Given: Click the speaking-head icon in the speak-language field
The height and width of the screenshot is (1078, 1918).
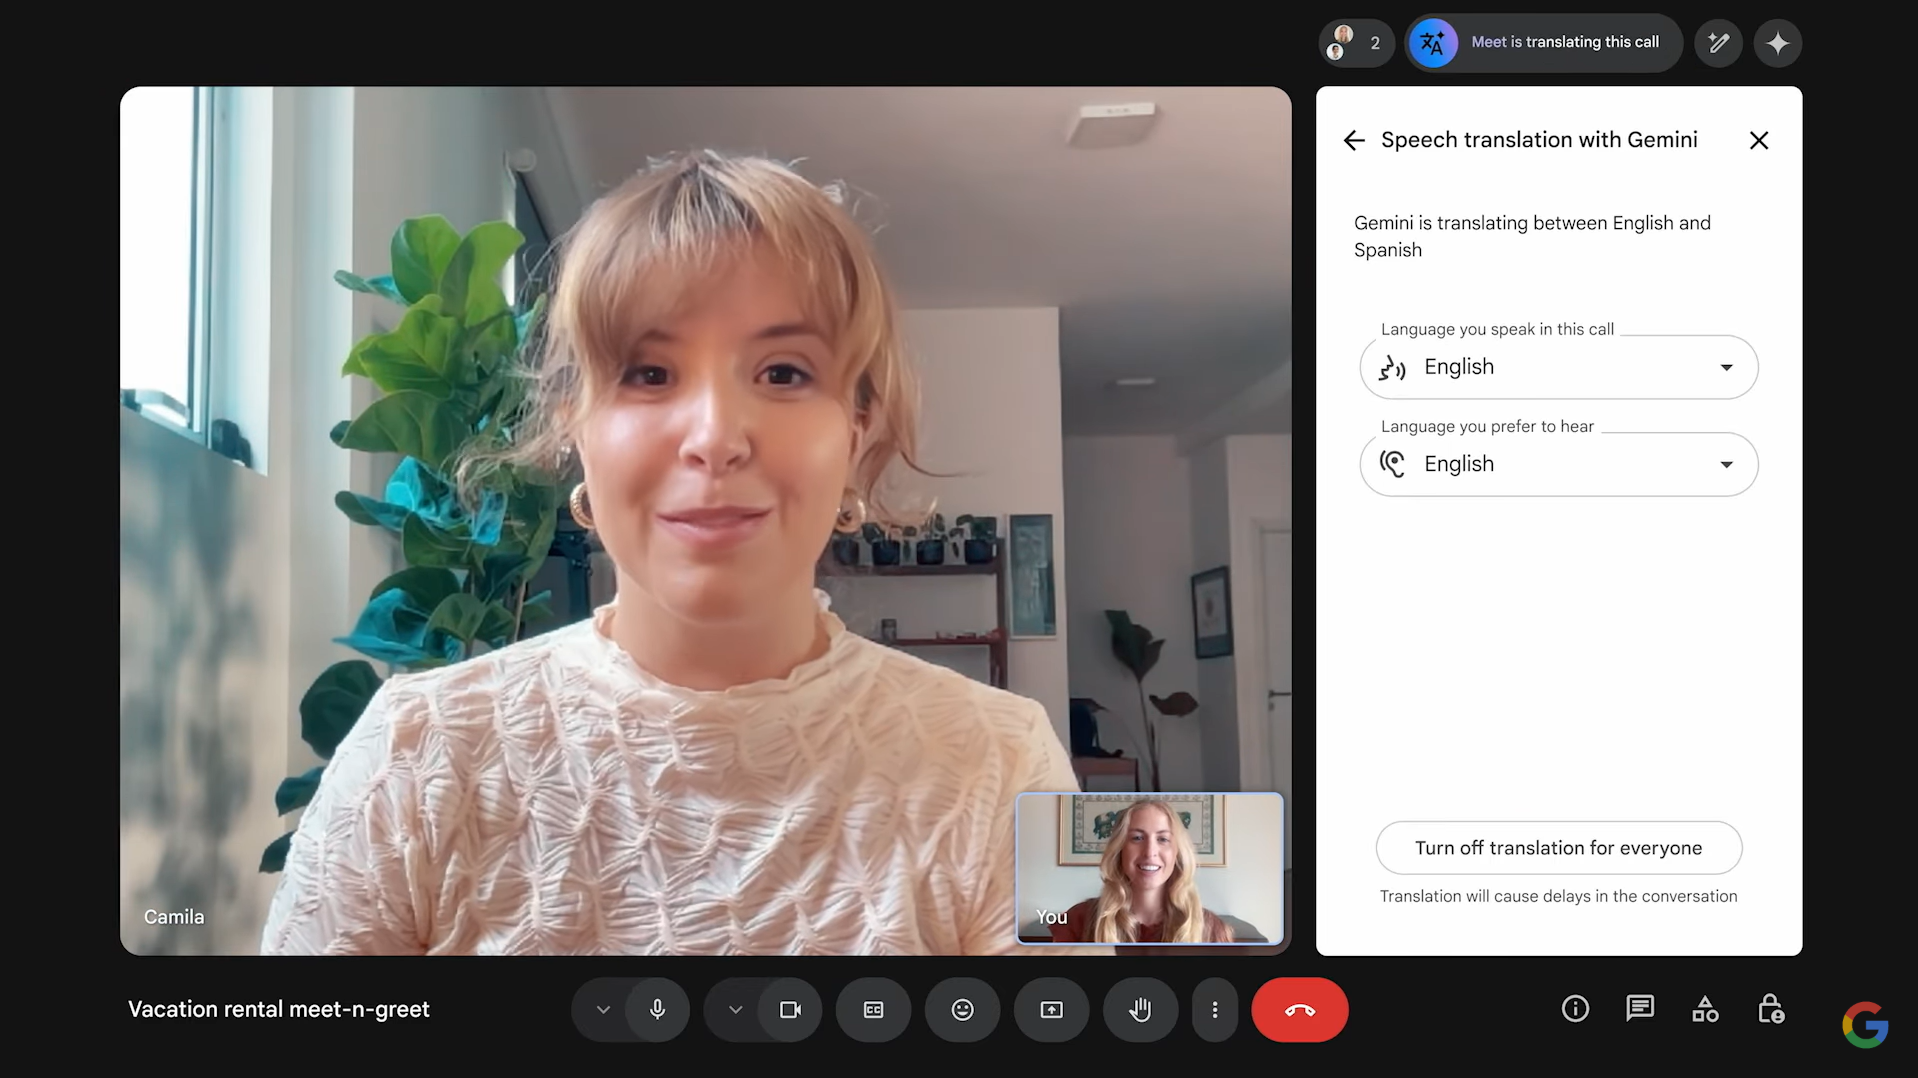Looking at the screenshot, I should [x=1392, y=368].
